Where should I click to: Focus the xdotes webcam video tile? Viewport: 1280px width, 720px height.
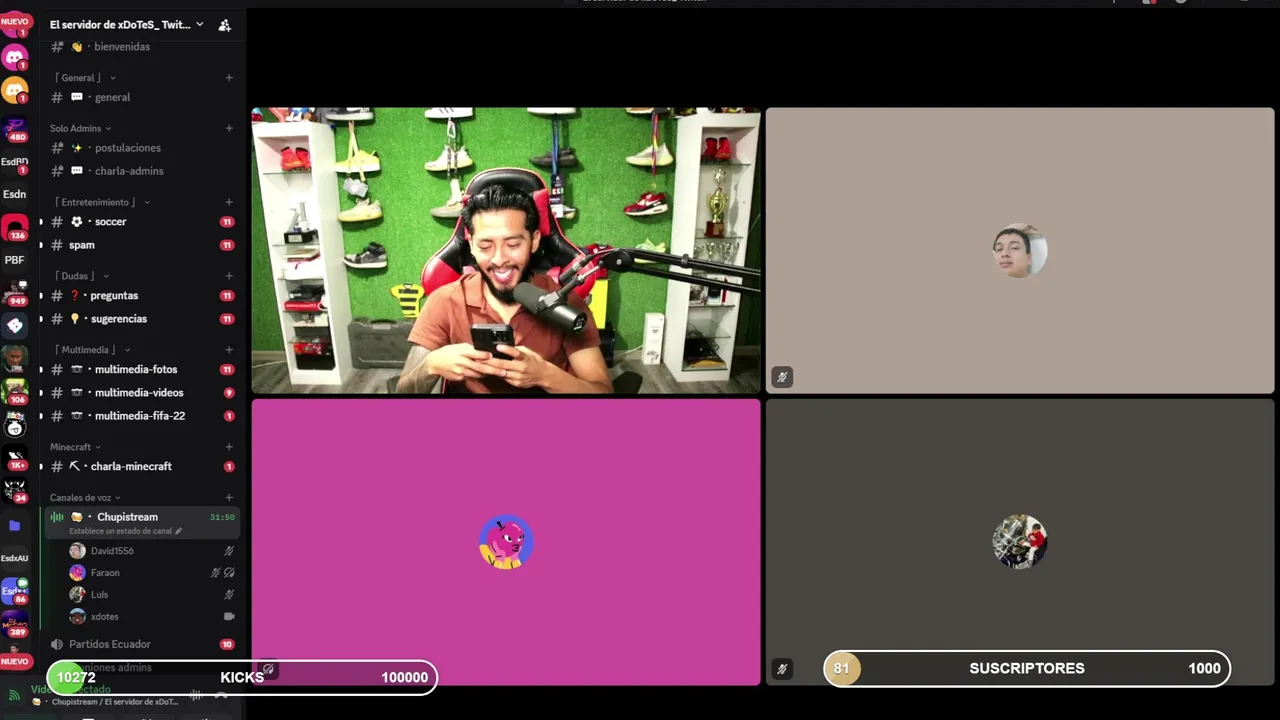click(x=506, y=251)
